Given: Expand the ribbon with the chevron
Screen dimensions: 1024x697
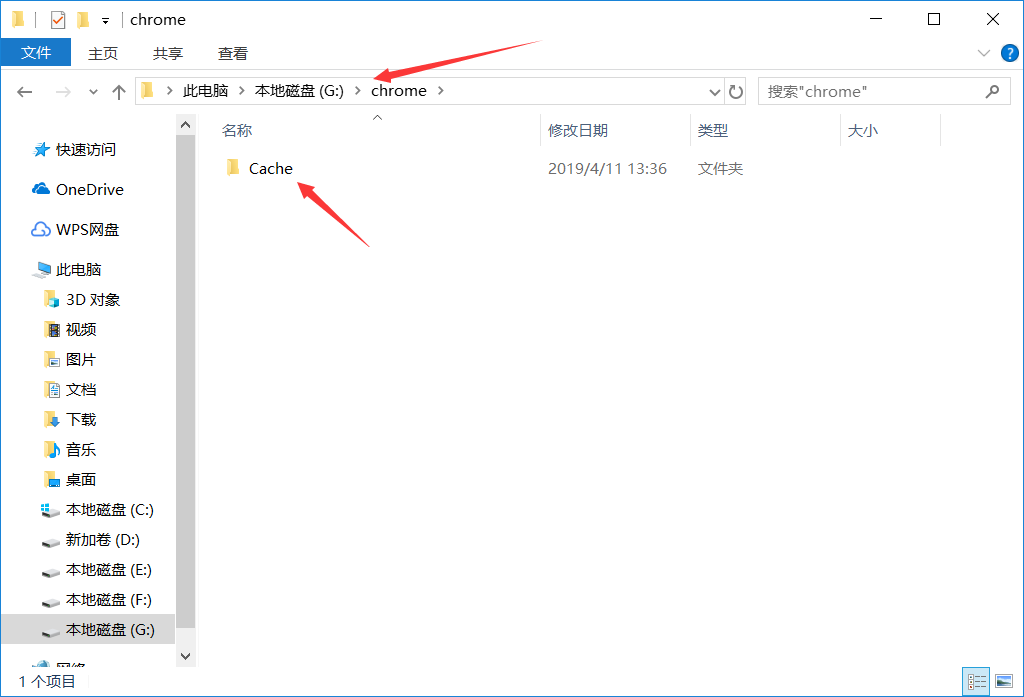Looking at the screenshot, I should (984, 53).
